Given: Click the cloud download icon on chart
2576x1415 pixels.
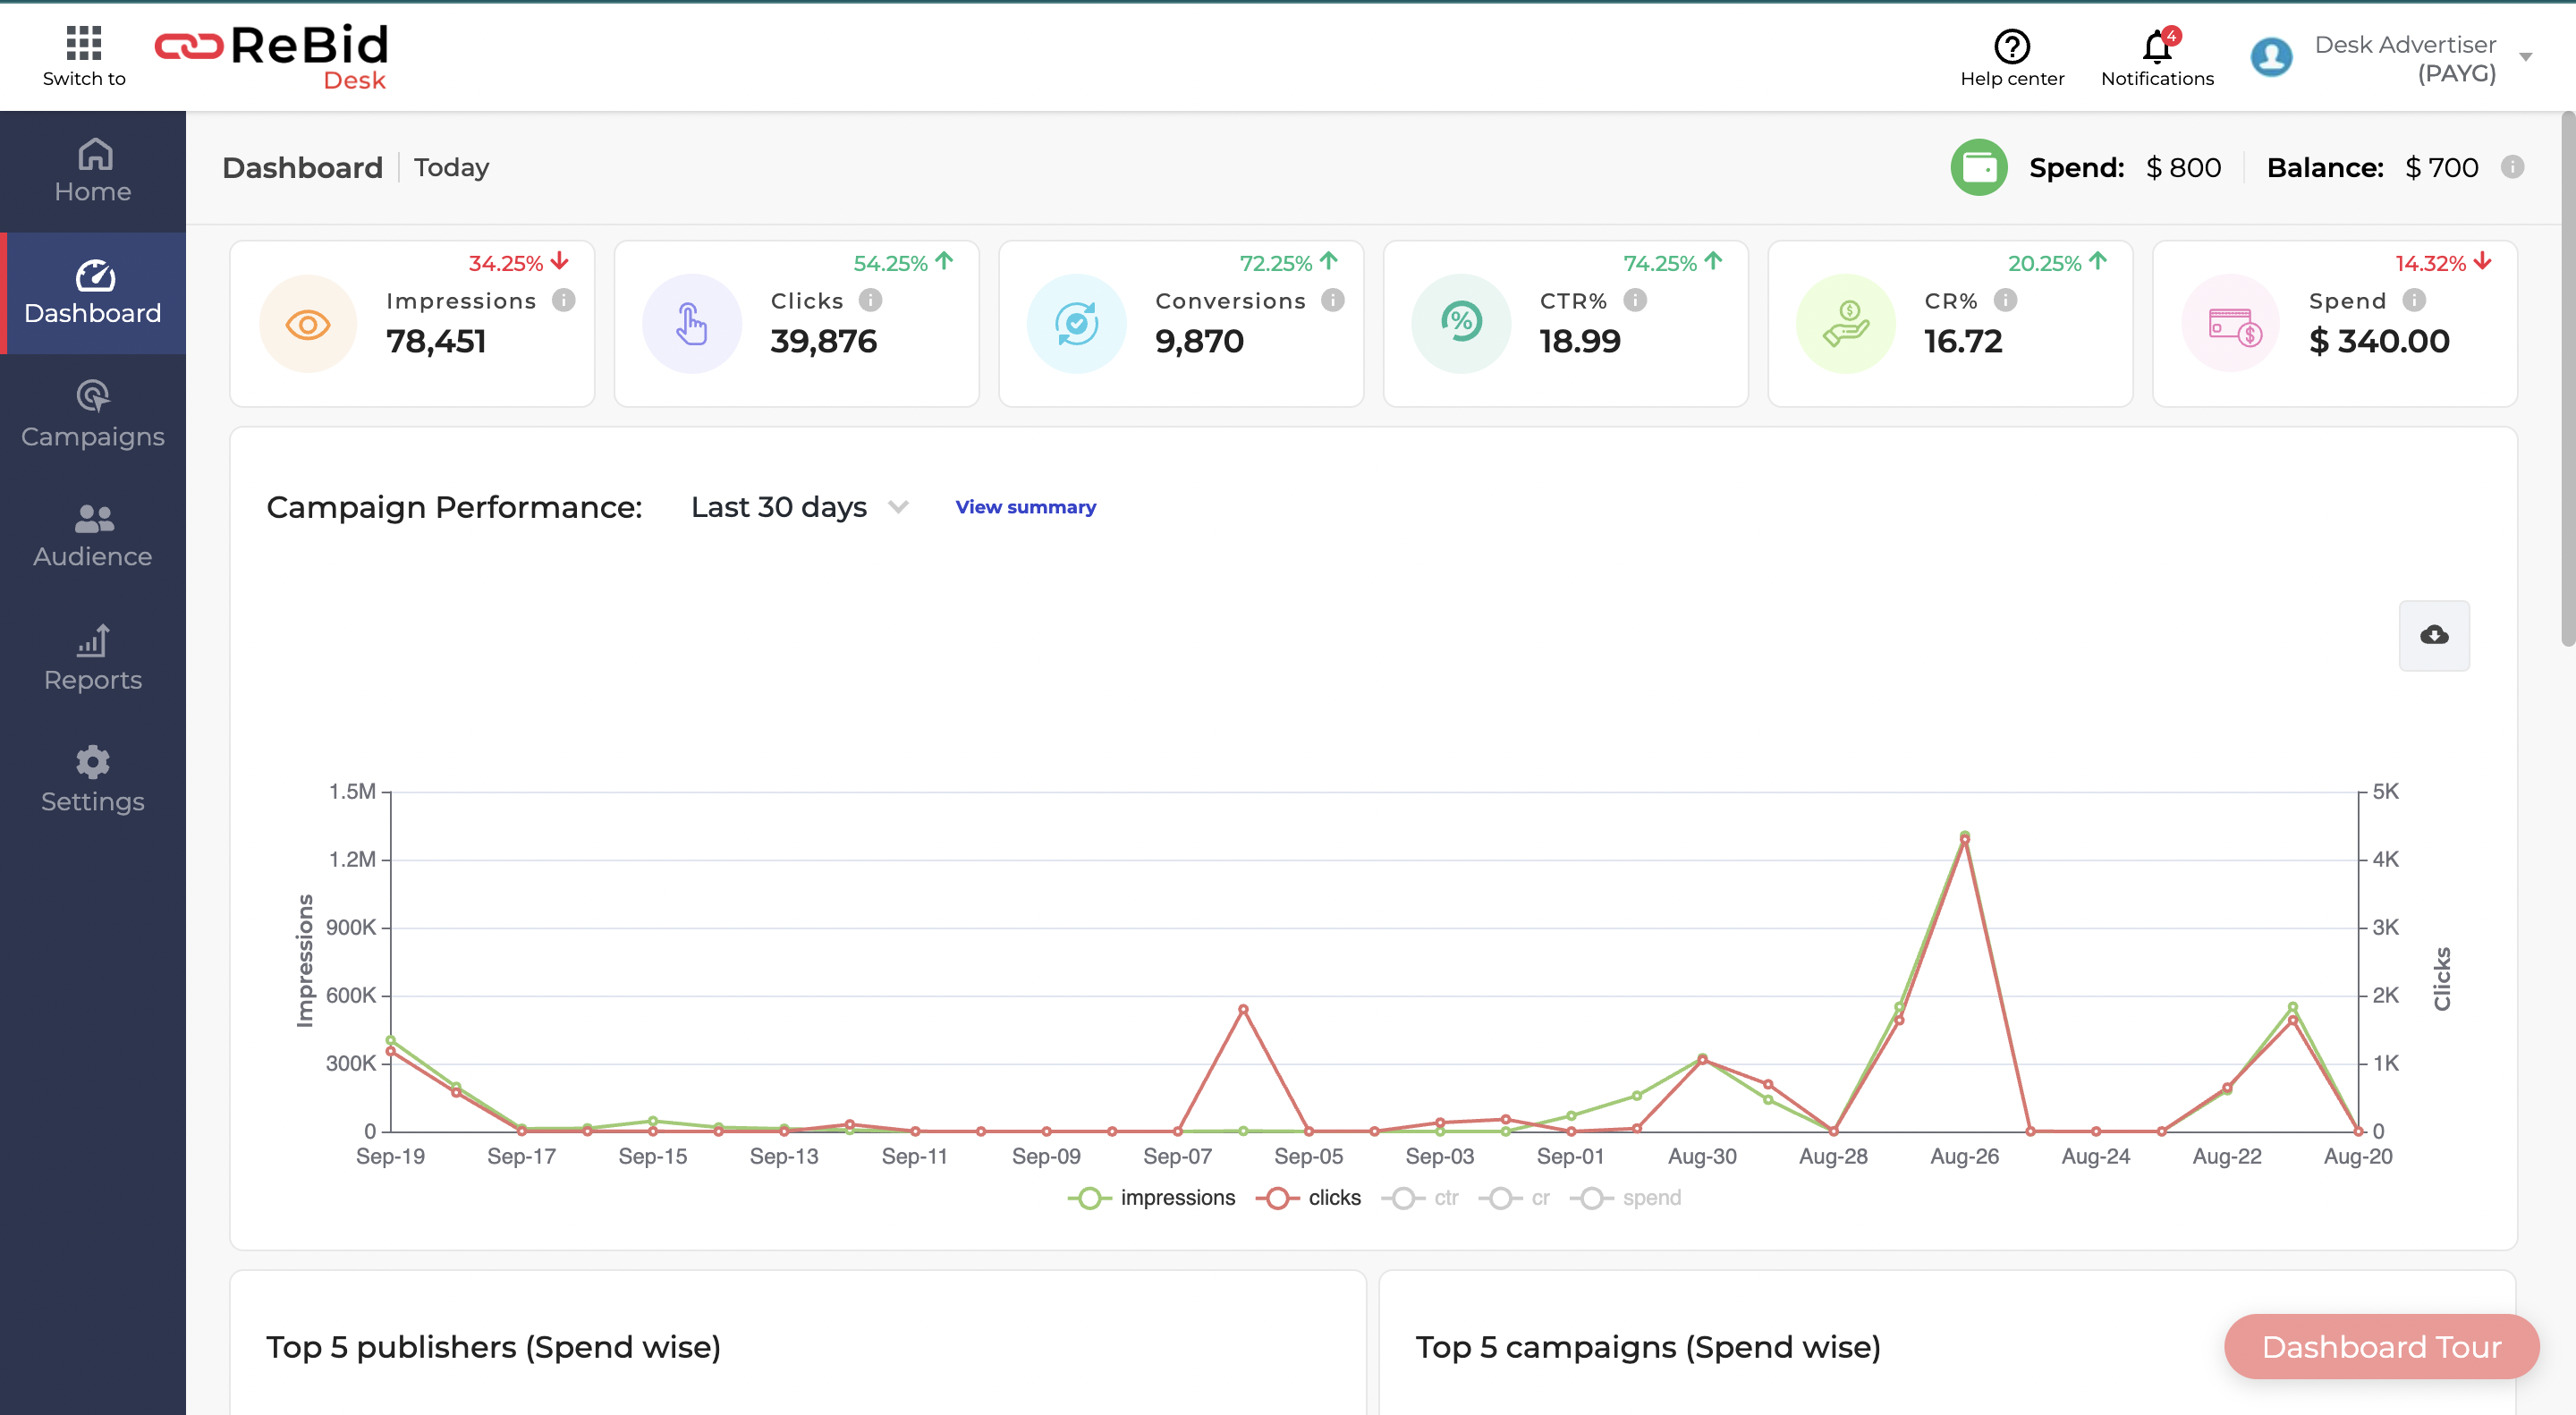Looking at the screenshot, I should pos(2433,635).
